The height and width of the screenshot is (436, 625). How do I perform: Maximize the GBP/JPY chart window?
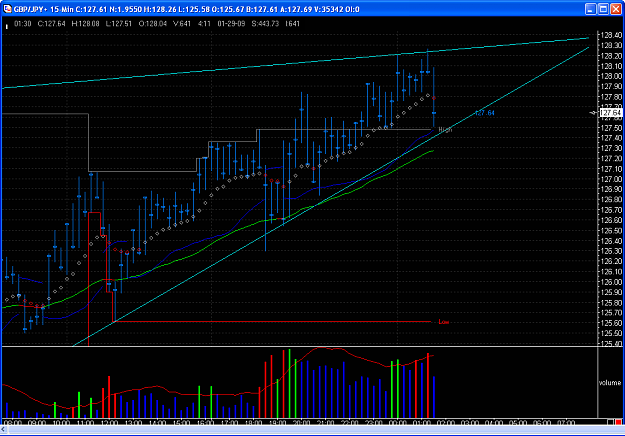tap(603, 9)
